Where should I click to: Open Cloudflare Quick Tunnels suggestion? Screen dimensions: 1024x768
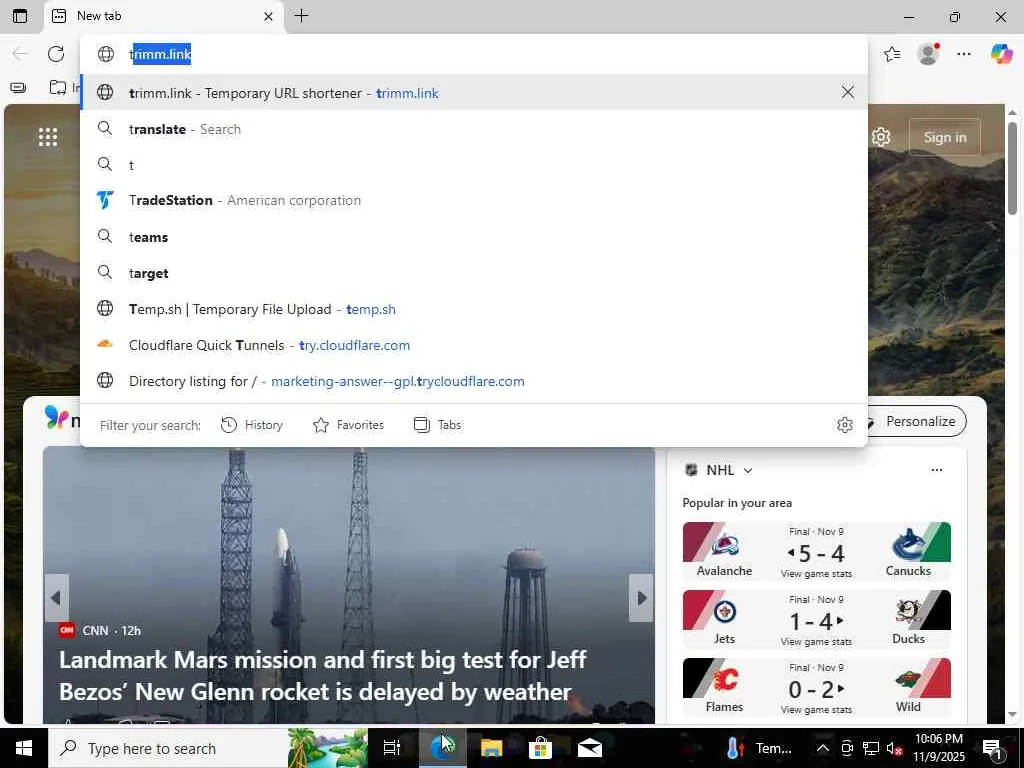(x=473, y=345)
